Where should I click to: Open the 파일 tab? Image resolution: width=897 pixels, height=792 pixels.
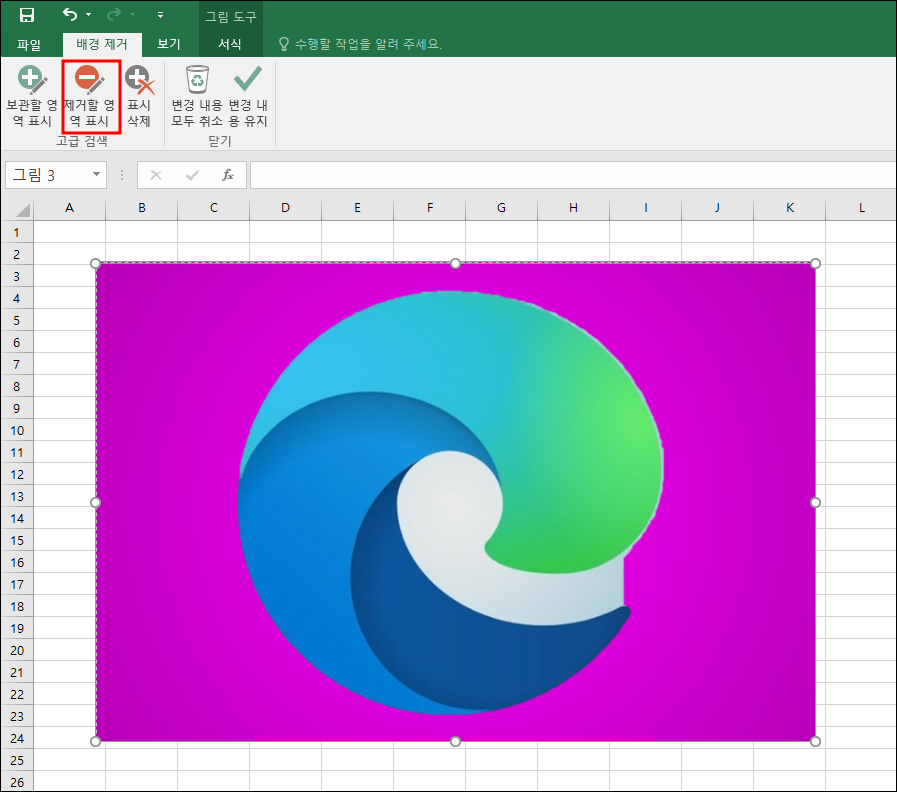point(29,44)
